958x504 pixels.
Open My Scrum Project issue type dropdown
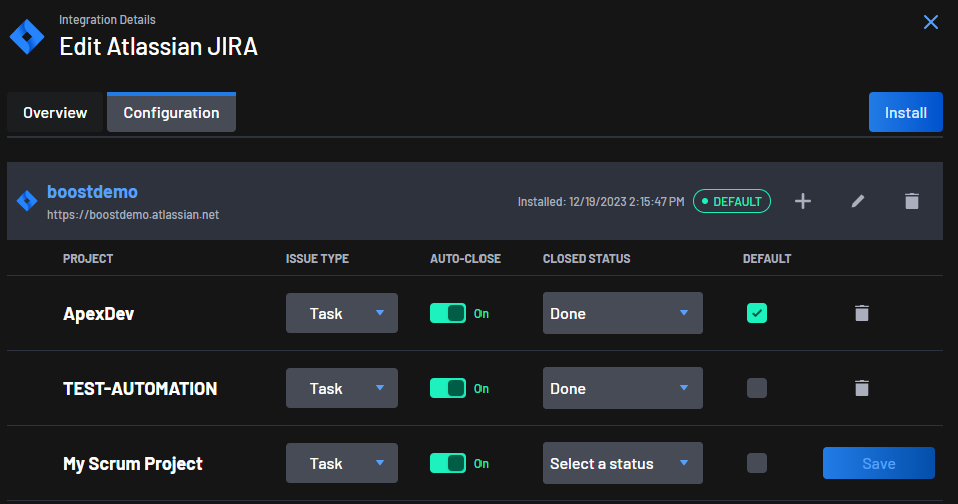tap(342, 463)
